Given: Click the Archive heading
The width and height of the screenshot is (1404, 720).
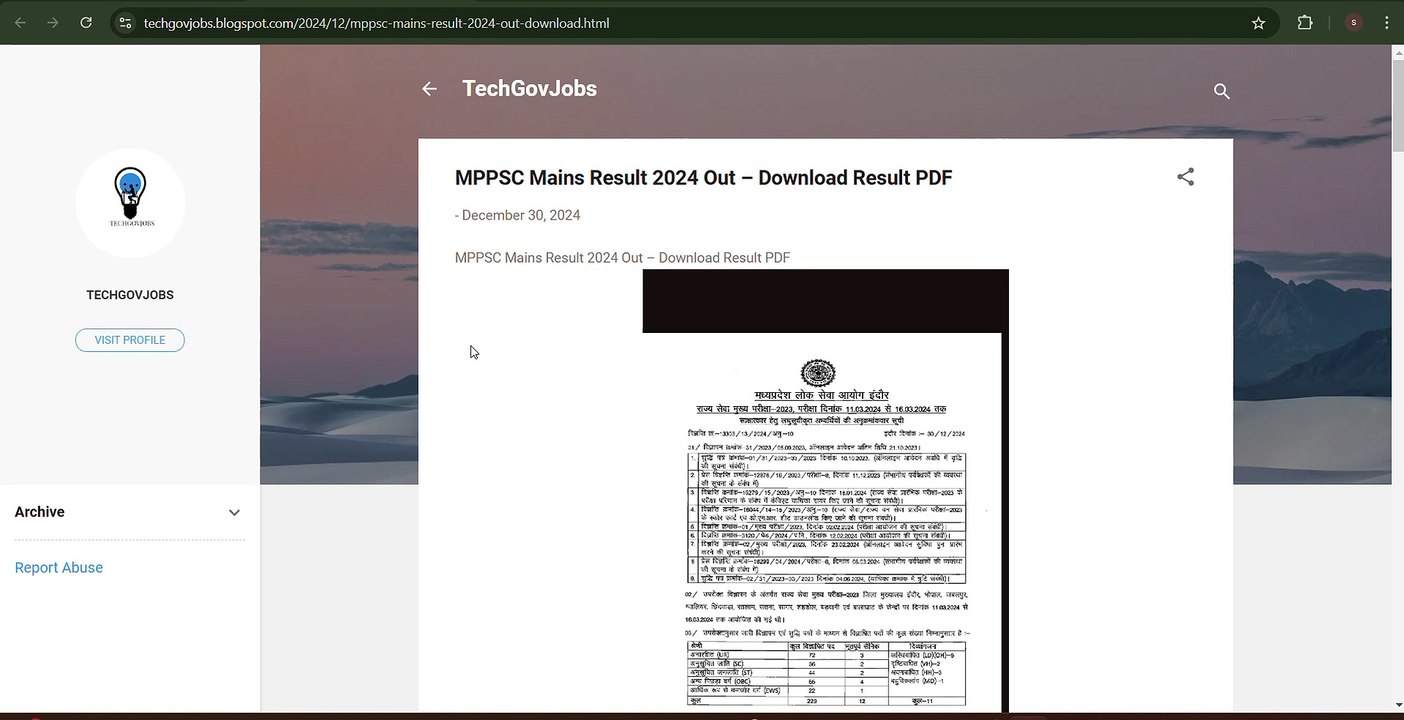Looking at the screenshot, I should pyautogui.click(x=40, y=512).
